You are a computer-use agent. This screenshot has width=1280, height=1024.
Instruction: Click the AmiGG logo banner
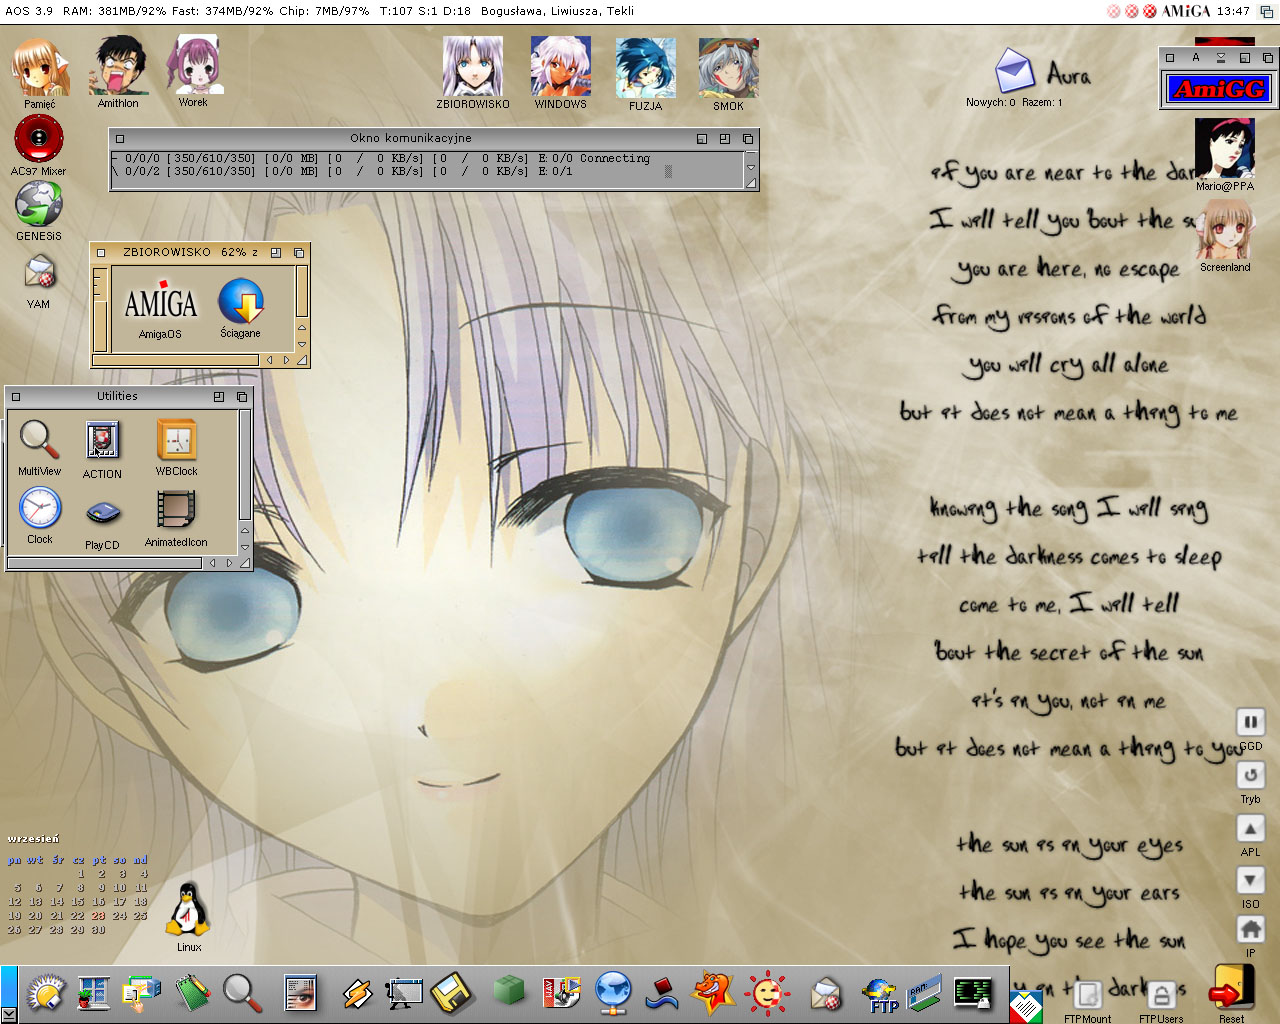click(1220, 89)
